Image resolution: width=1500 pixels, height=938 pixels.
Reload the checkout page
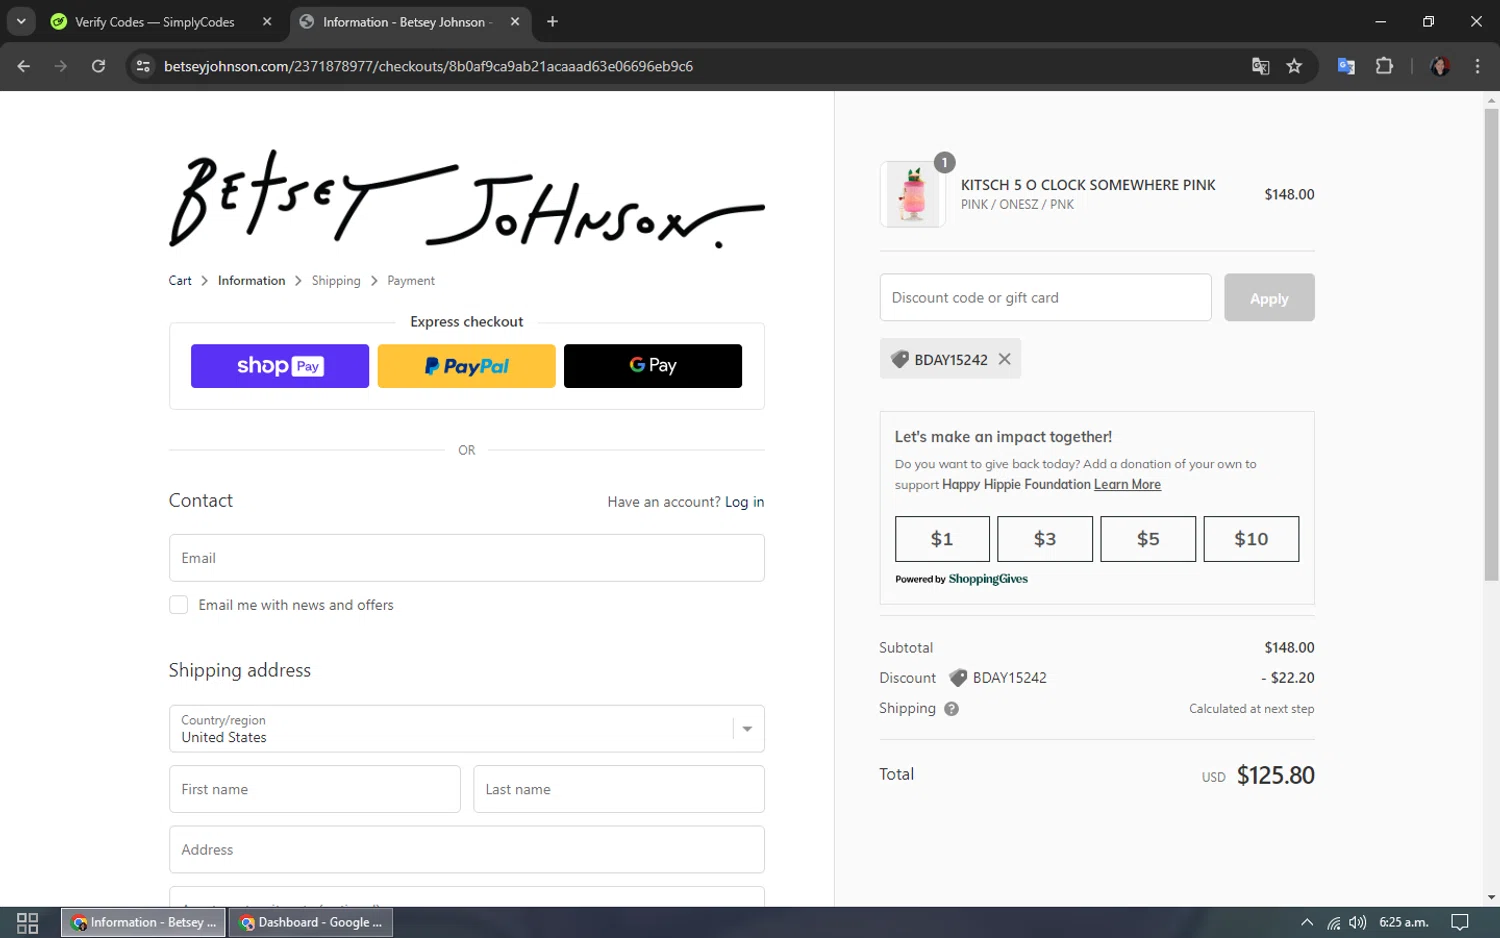click(98, 66)
